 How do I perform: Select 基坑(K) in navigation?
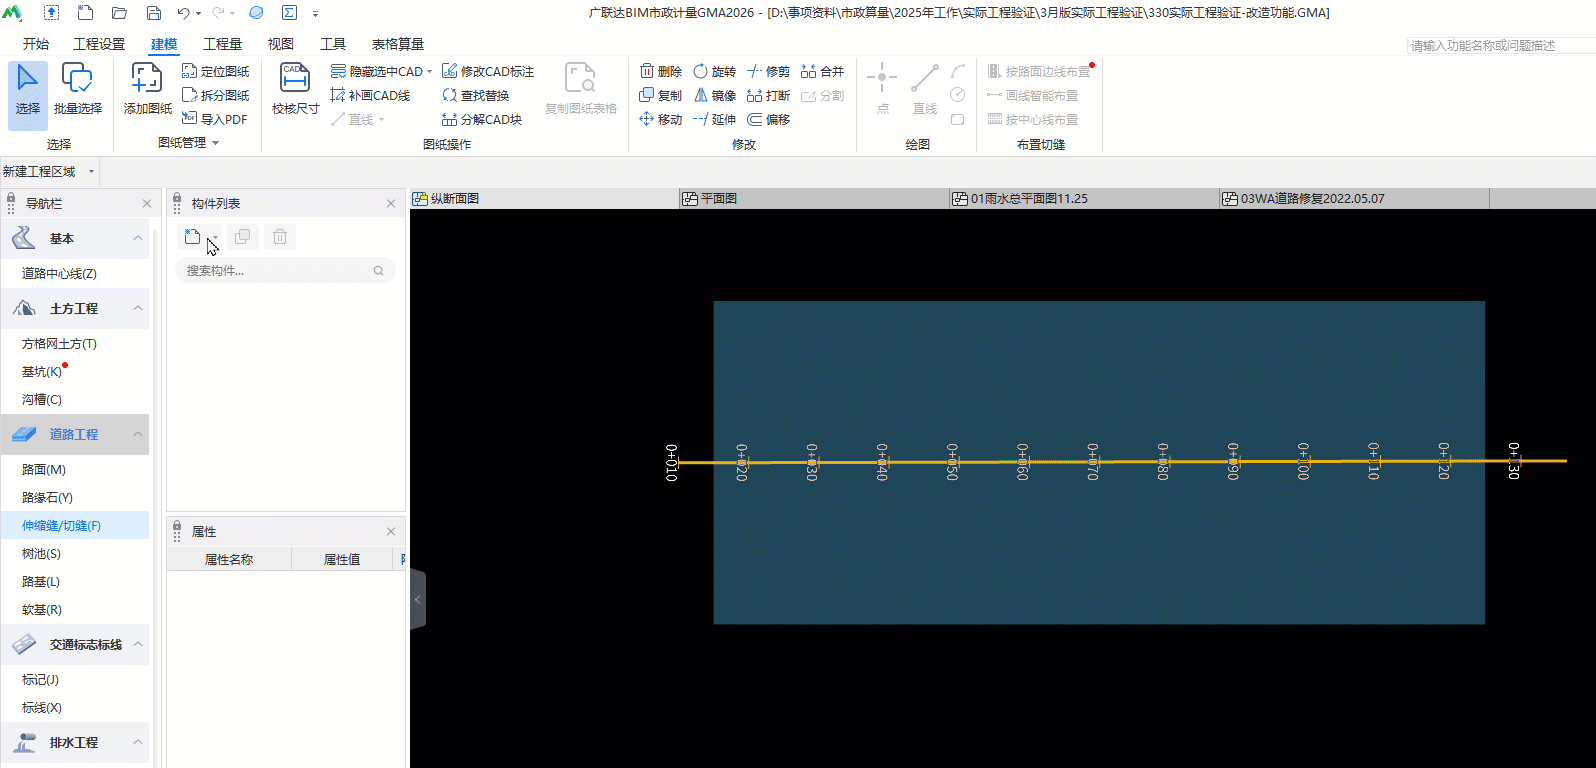[42, 371]
